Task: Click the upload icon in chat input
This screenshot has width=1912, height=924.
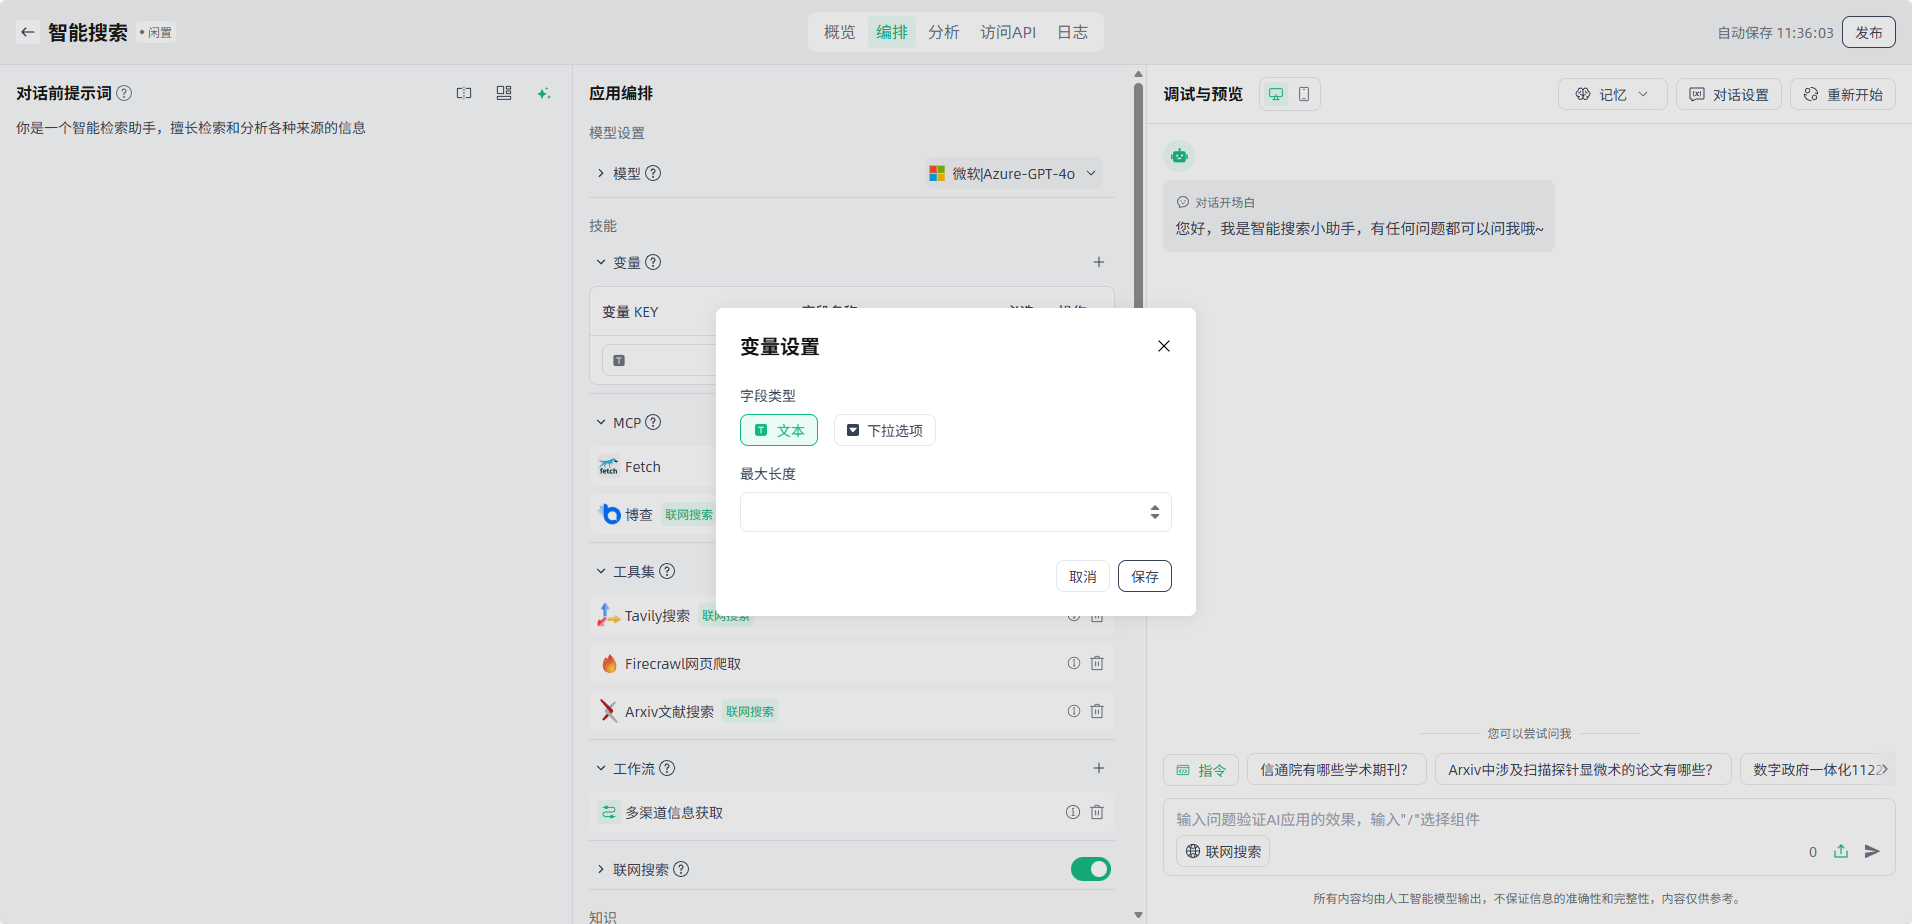Action: click(x=1841, y=851)
